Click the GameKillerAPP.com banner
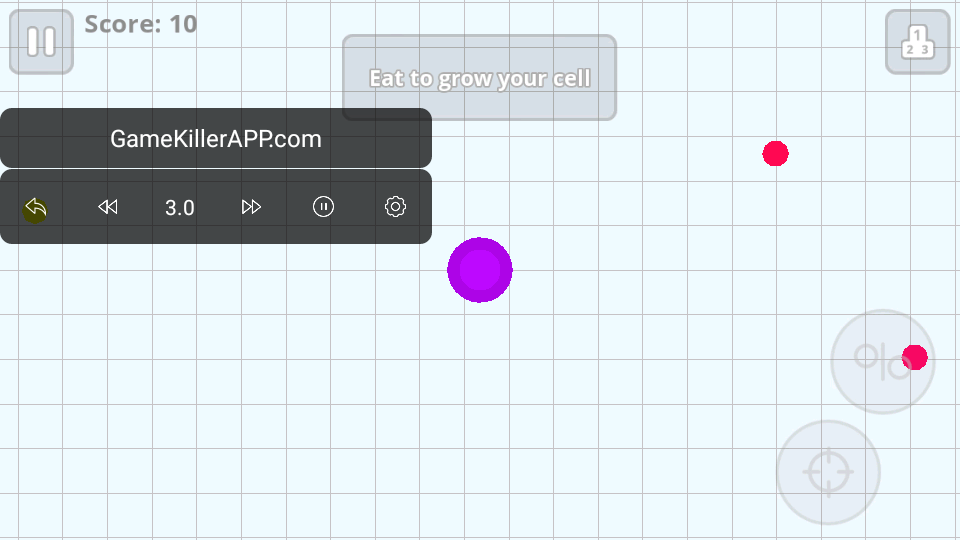The height and width of the screenshot is (540, 960). [x=216, y=138]
